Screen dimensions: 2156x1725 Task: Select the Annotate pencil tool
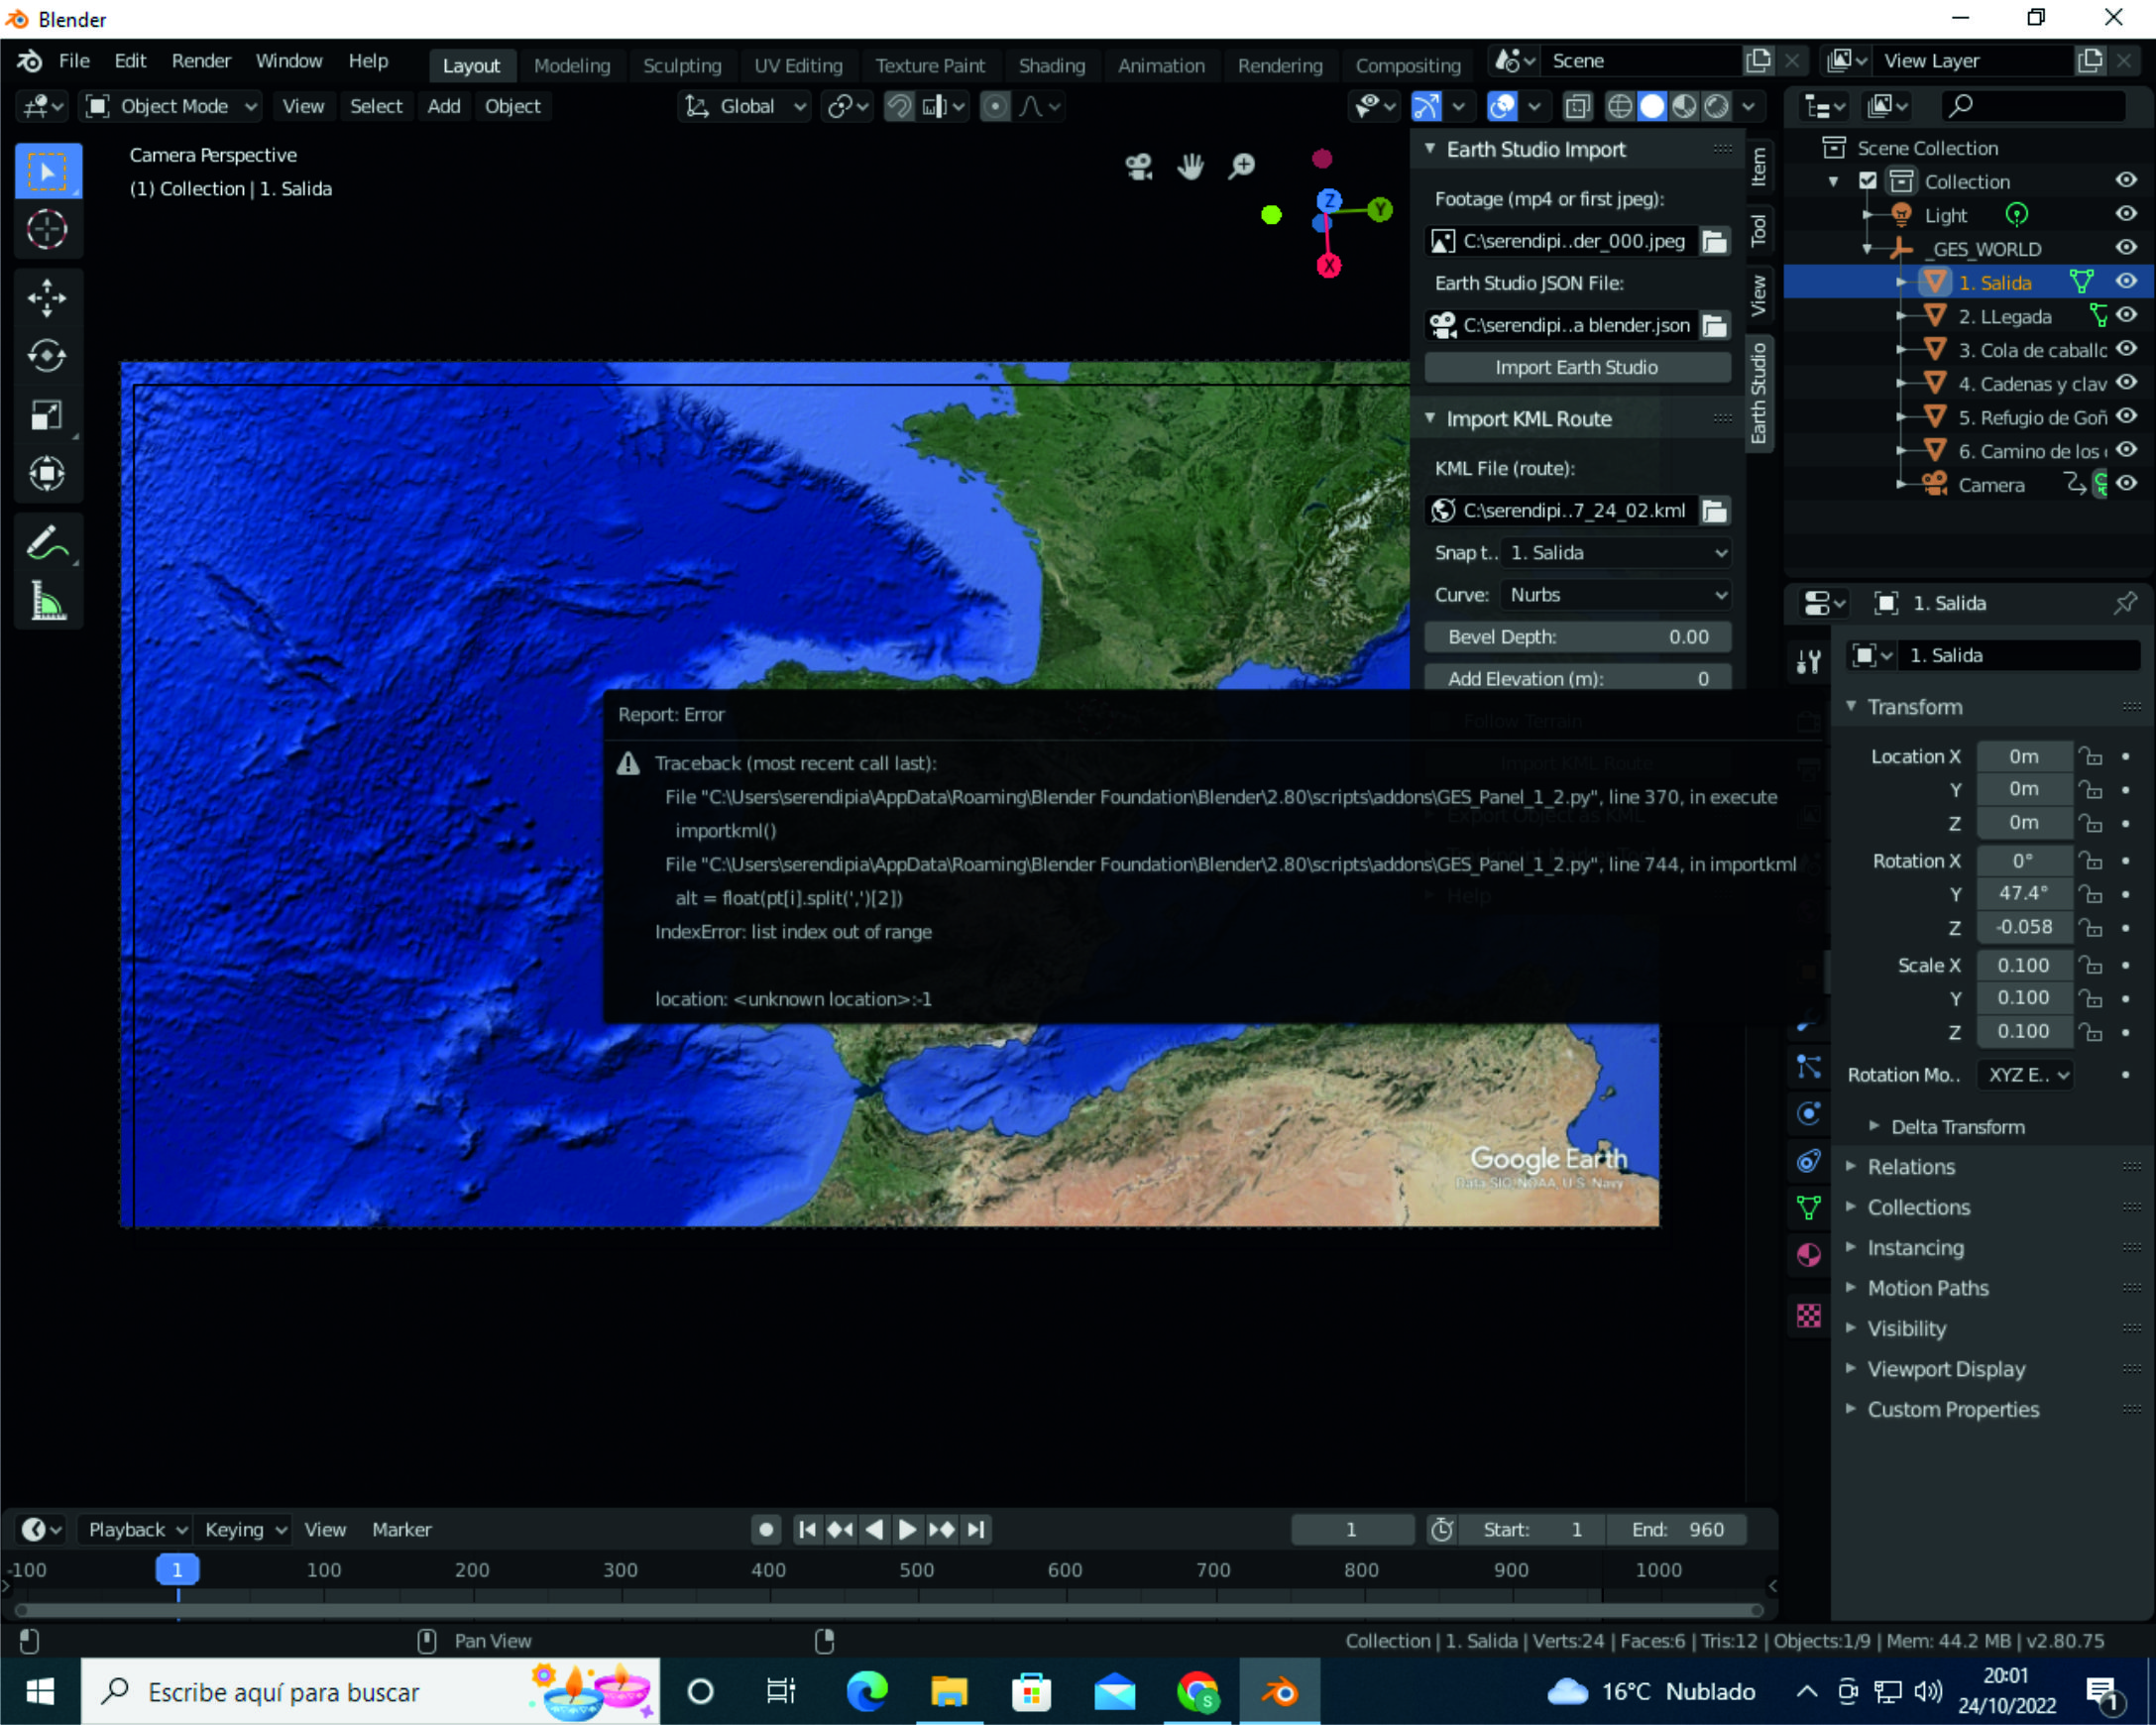pyautogui.click(x=47, y=544)
